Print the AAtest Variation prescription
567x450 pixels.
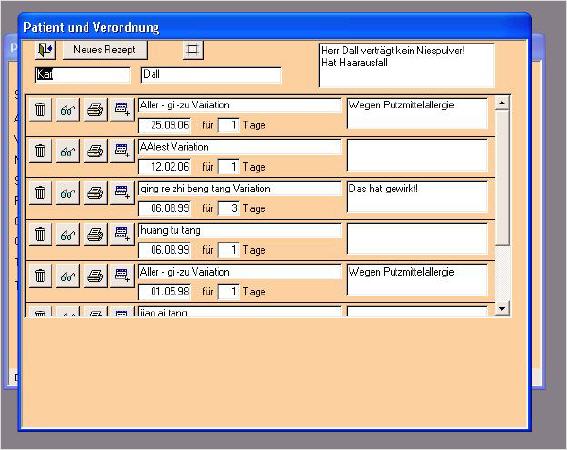tap(95, 150)
